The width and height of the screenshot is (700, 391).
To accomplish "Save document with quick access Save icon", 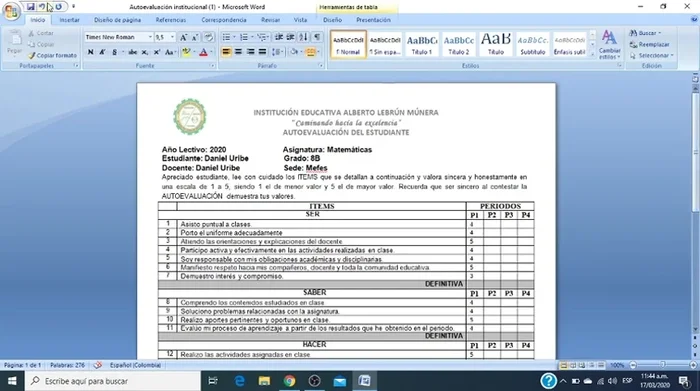I will coord(30,7).
